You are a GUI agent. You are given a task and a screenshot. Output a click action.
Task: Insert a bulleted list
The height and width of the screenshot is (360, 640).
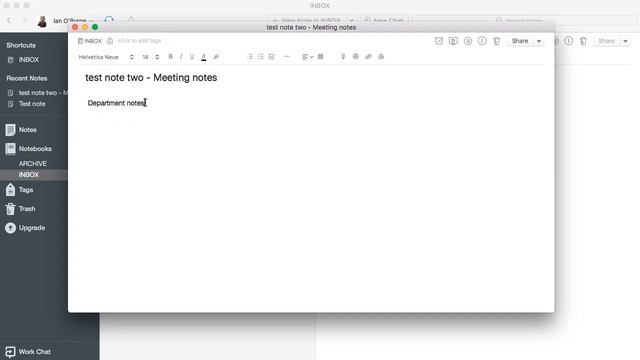[250, 57]
